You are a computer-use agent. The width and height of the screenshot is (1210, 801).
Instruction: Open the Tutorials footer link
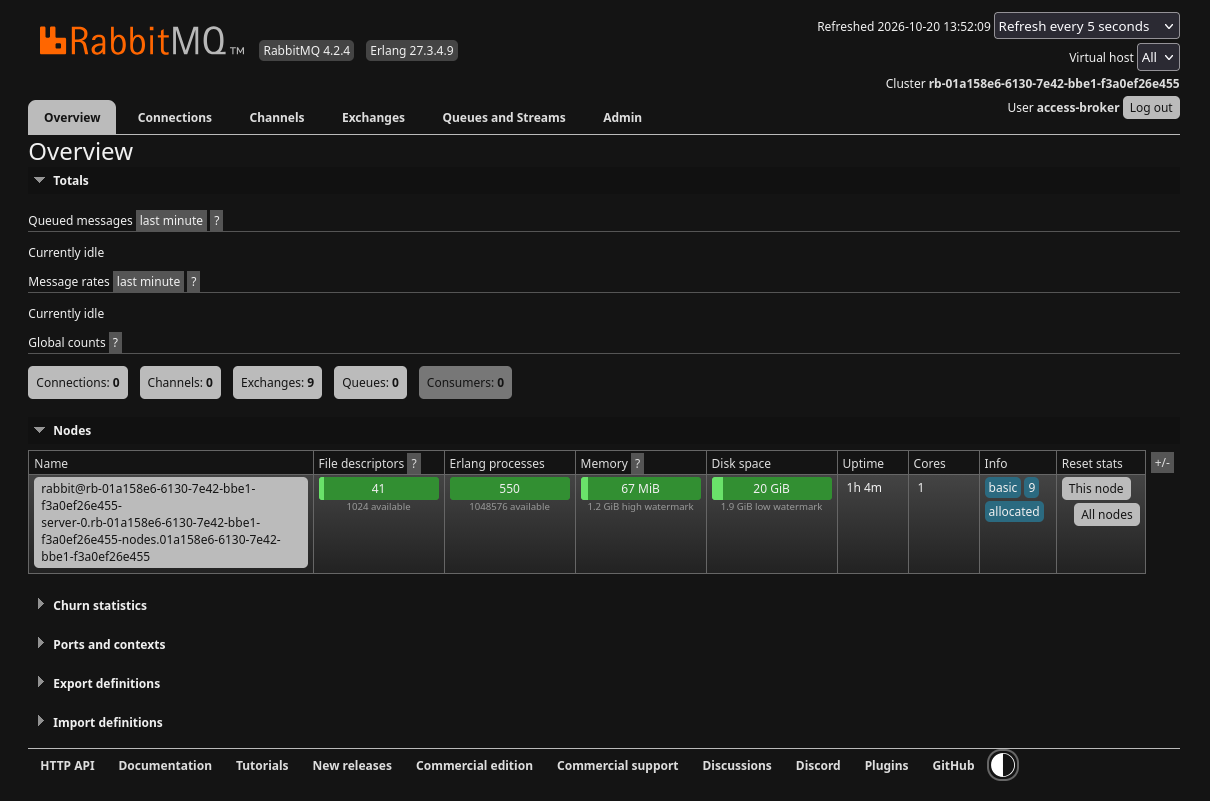point(262,766)
